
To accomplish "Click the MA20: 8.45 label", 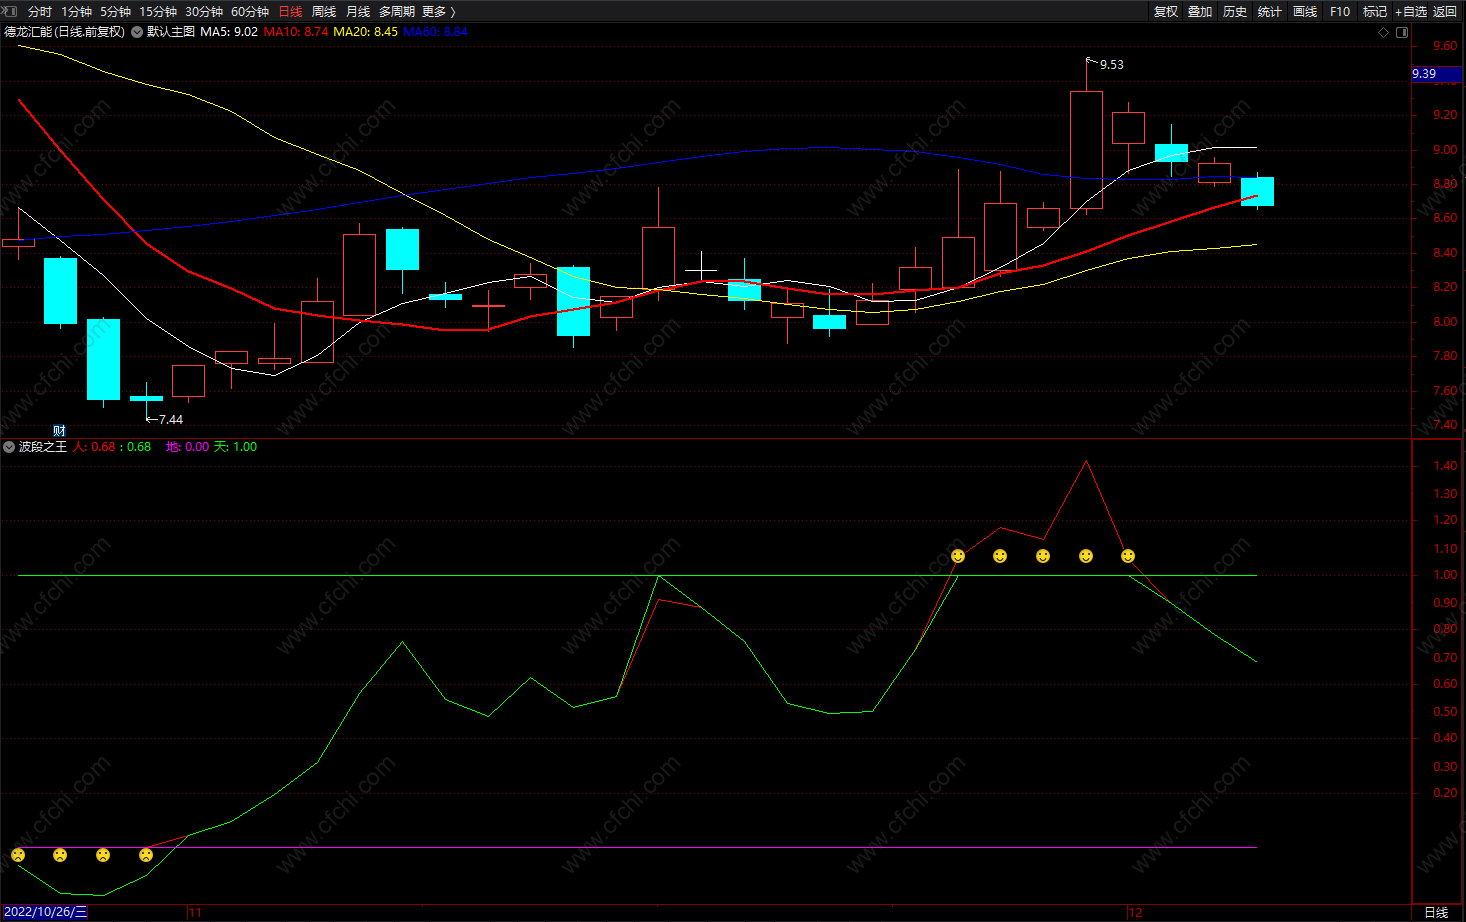I will 365,32.
